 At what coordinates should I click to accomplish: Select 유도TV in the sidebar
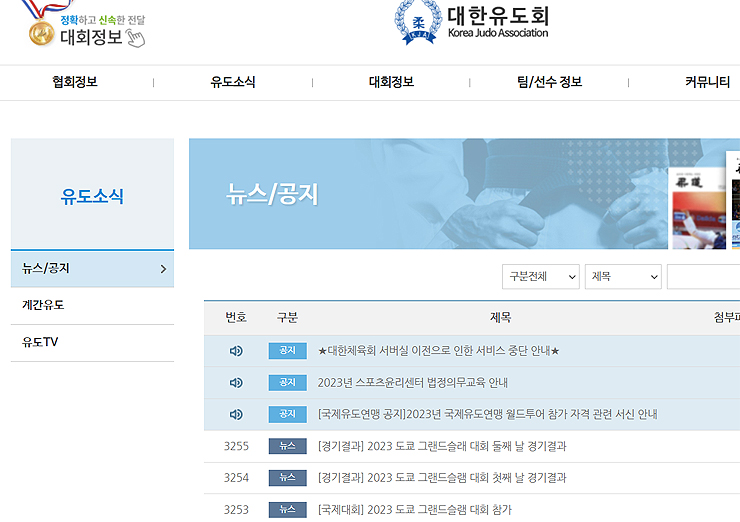92,342
